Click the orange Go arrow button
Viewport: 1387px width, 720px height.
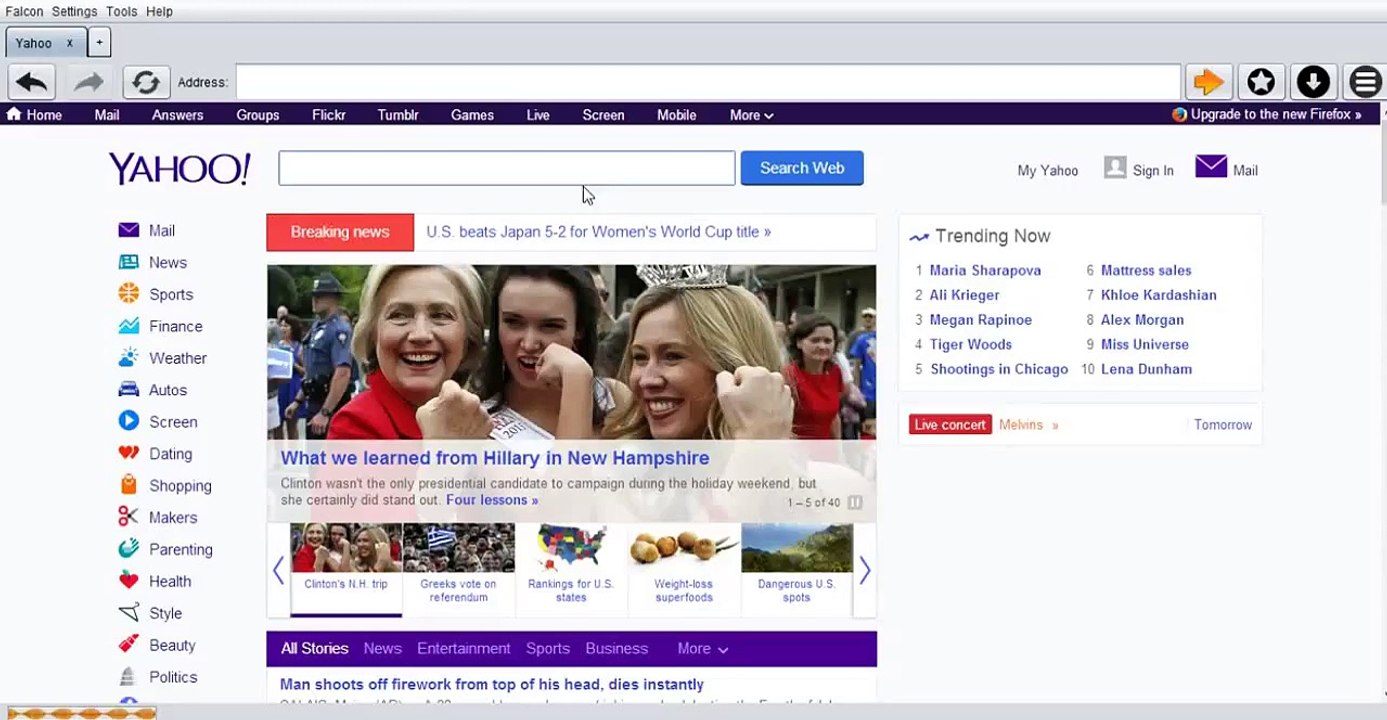(x=1209, y=82)
